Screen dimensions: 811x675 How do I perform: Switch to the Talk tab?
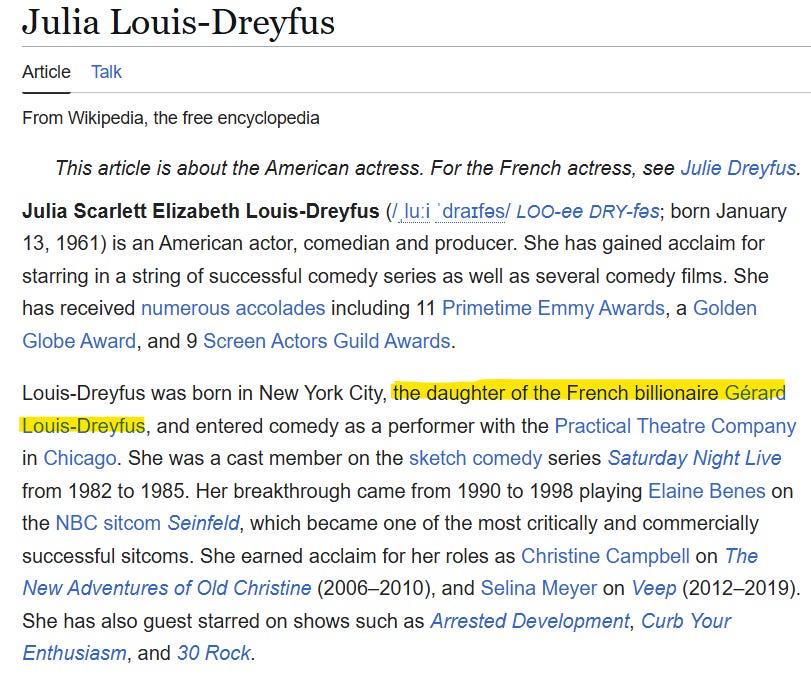[106, 72]
